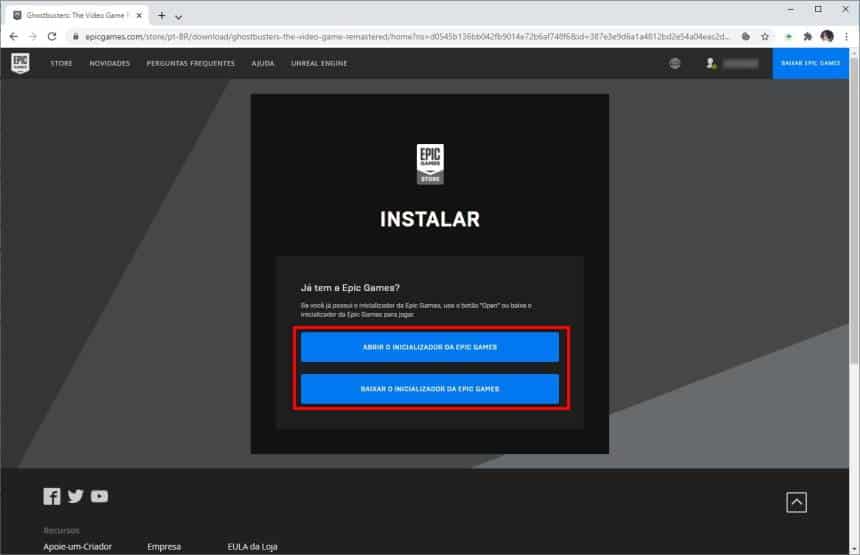Click the 'Já tem a Epic Games?' heading

(350, 288)
